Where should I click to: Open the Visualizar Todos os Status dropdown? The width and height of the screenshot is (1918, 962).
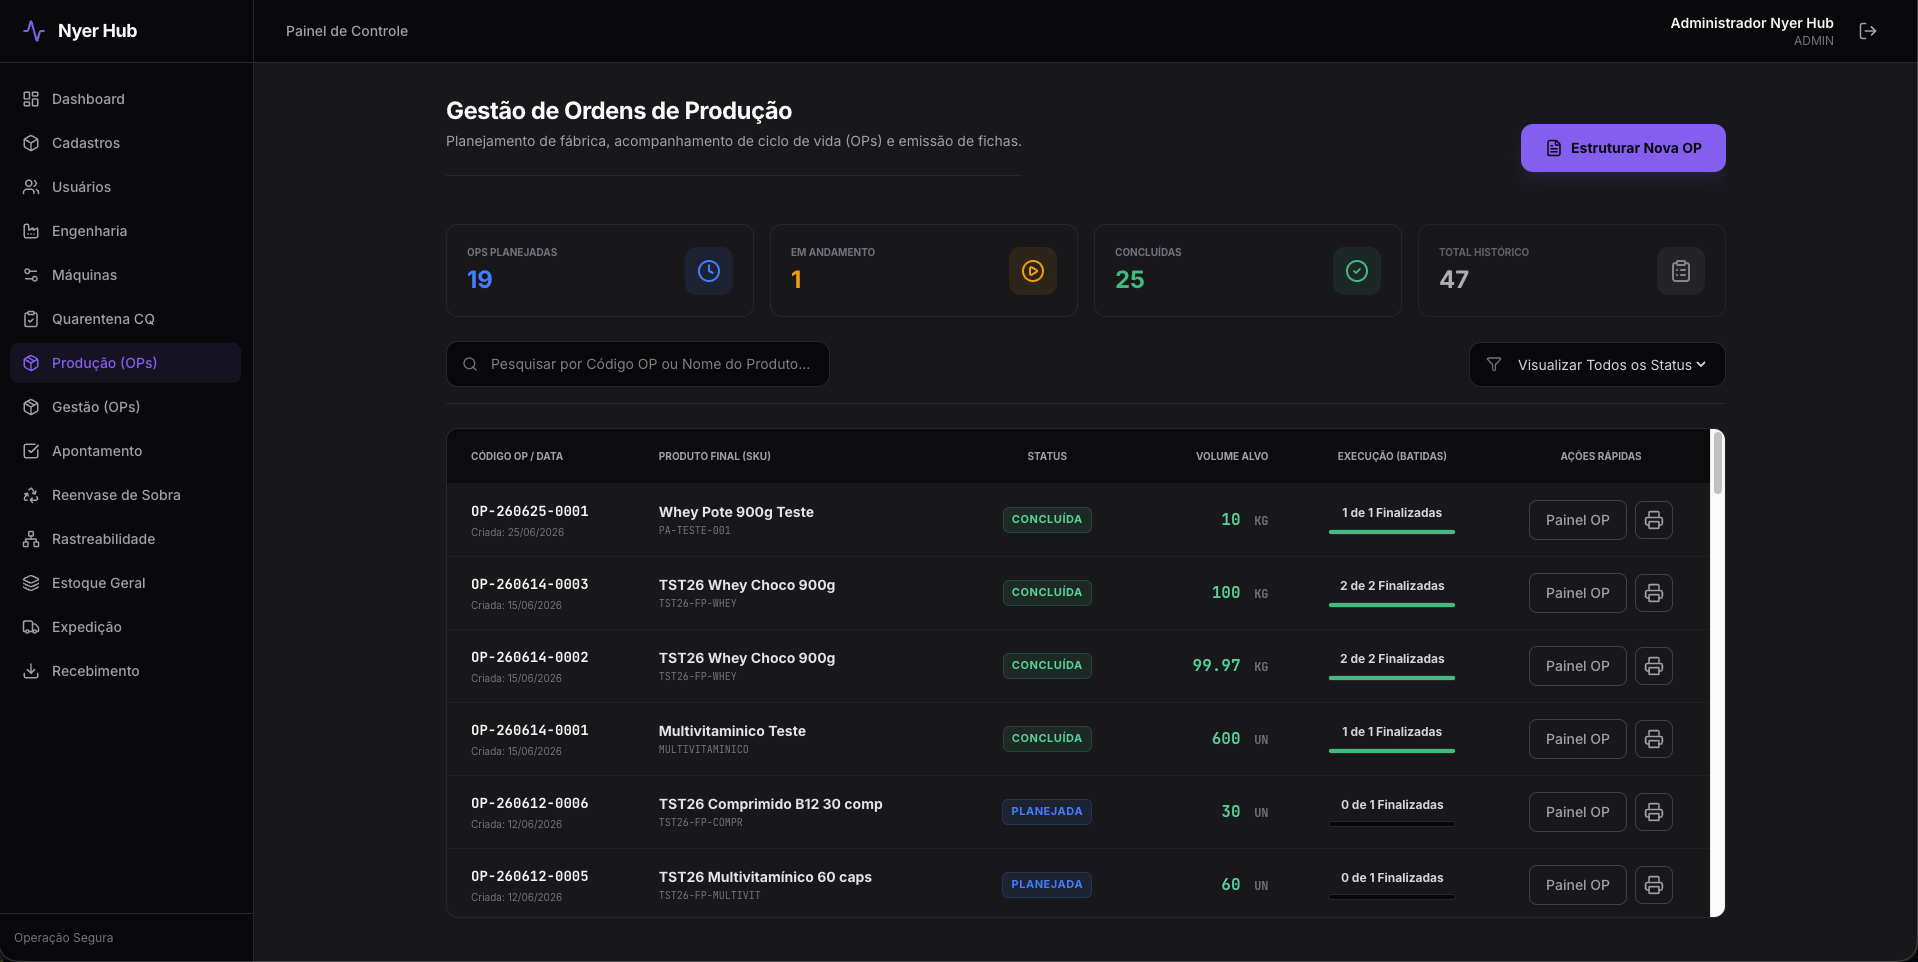click(1597, 365)
